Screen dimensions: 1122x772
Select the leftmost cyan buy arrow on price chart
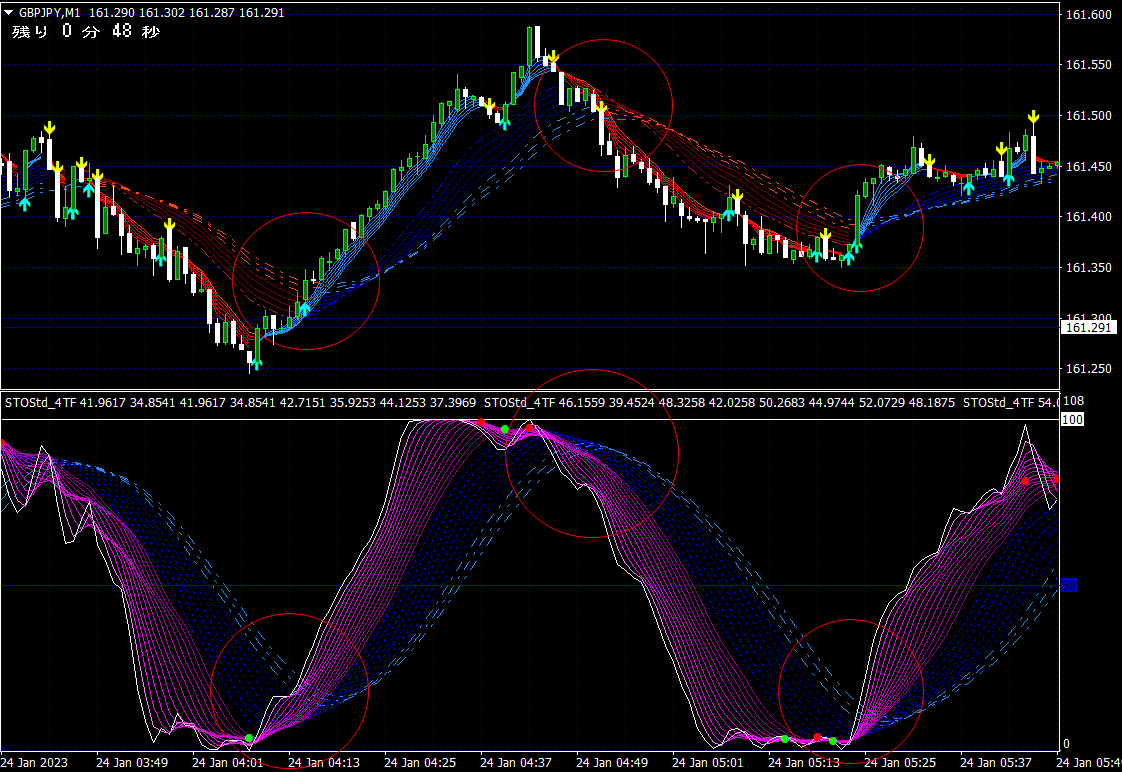(24, 205)
